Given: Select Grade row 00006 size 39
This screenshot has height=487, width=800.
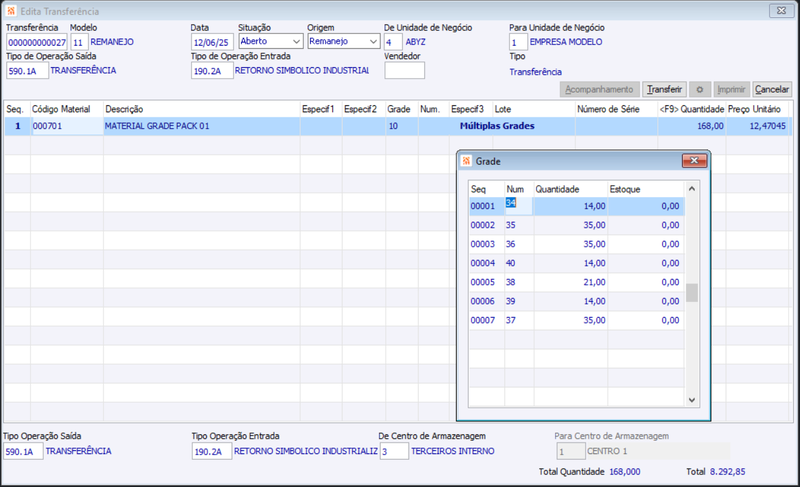Looking at the screenshot, I should tap(577, 301).
